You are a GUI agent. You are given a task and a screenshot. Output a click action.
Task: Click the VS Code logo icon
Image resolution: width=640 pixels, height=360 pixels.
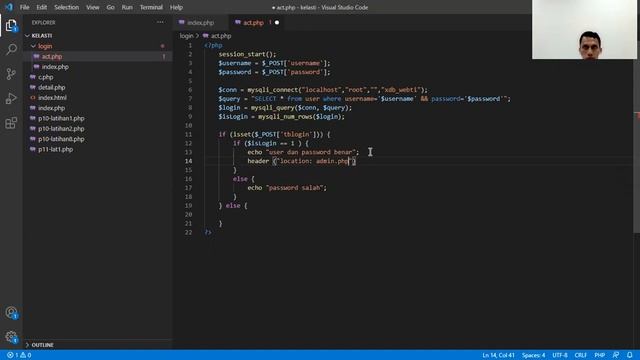click(9, 7)
